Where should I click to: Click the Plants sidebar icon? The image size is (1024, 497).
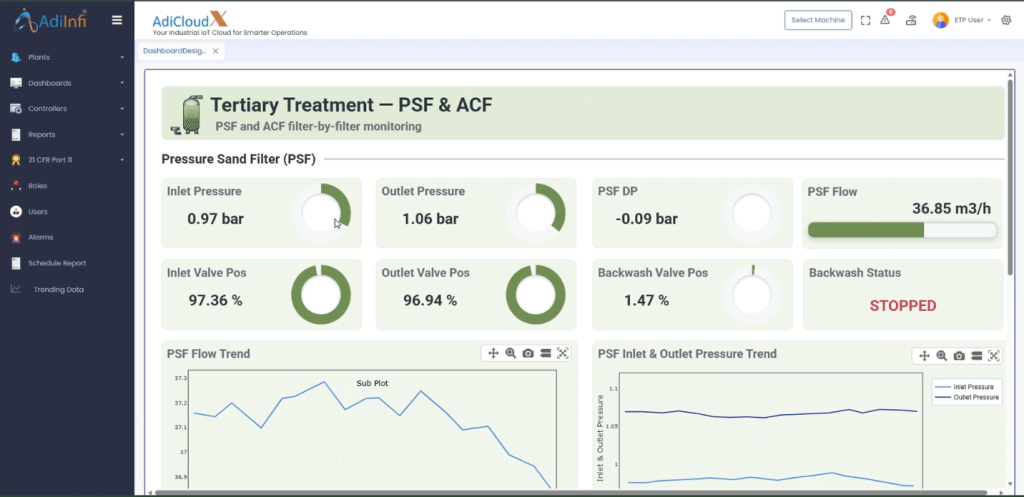(16, 57)
